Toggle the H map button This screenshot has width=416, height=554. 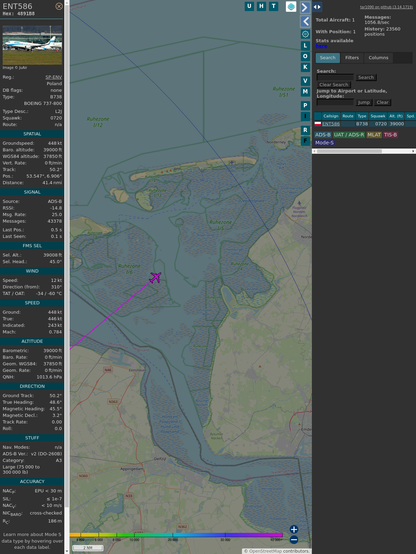pyautogui.click(x=261, y=6)
